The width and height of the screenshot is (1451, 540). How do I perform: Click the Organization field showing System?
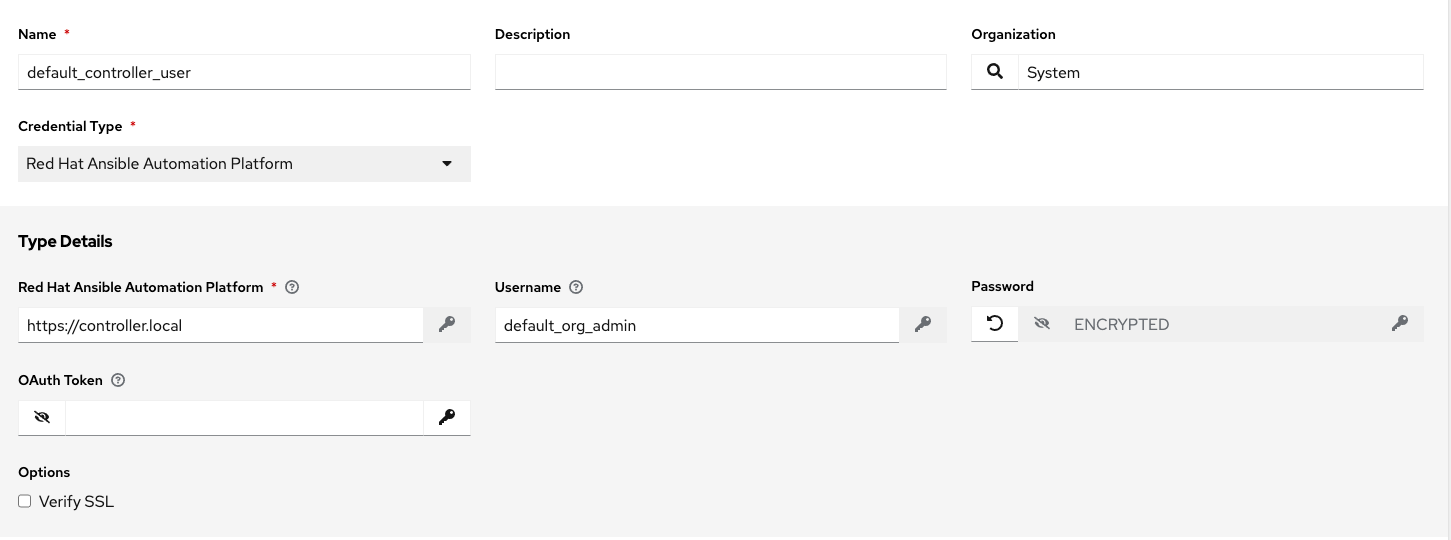(1220, 72)
